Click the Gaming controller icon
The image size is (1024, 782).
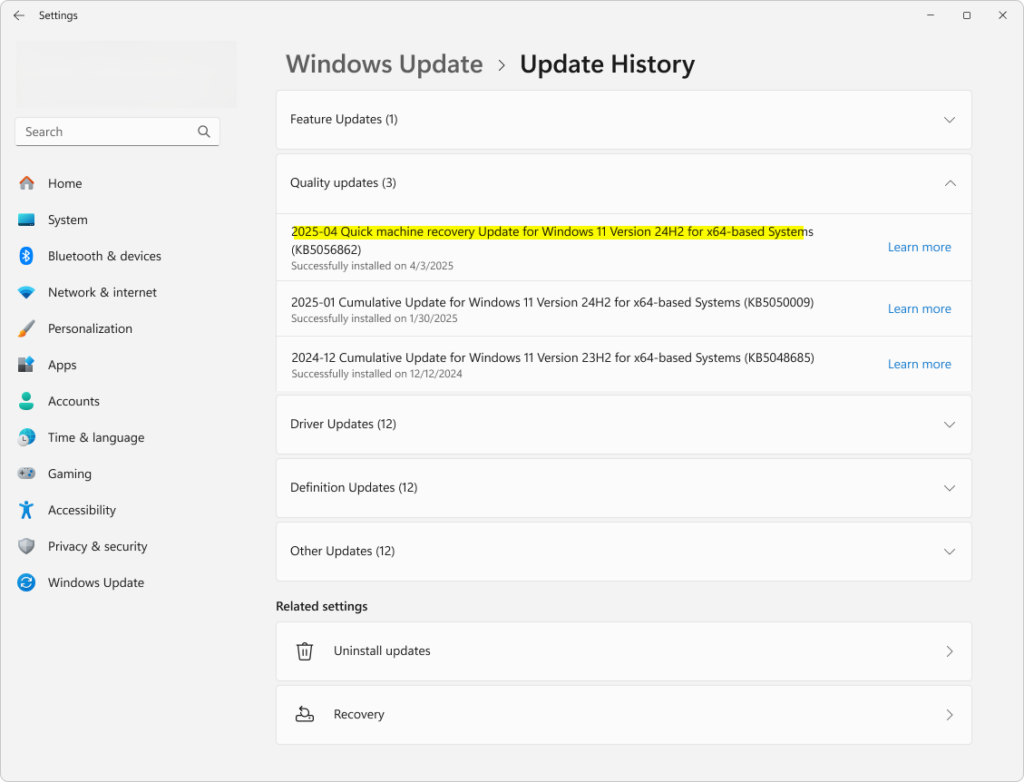pyautogui.click(x=26, y=474)
